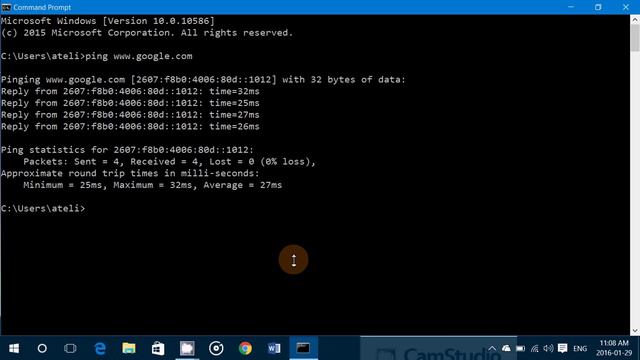Click the 'ping www.google.com' command text
Viewport: 640px width, 360px height.
pos(139,56)
